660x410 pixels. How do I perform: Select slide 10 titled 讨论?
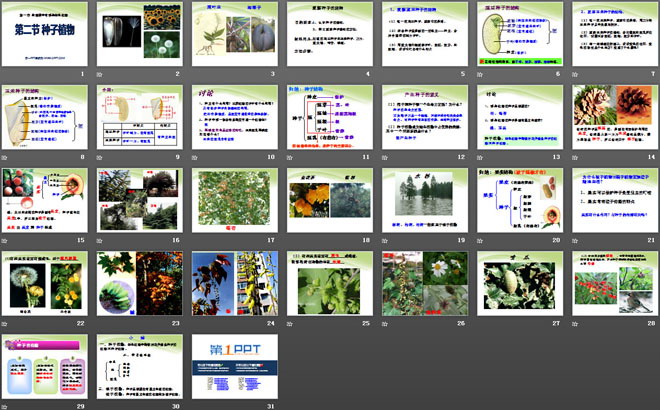(x=236, y=118)
